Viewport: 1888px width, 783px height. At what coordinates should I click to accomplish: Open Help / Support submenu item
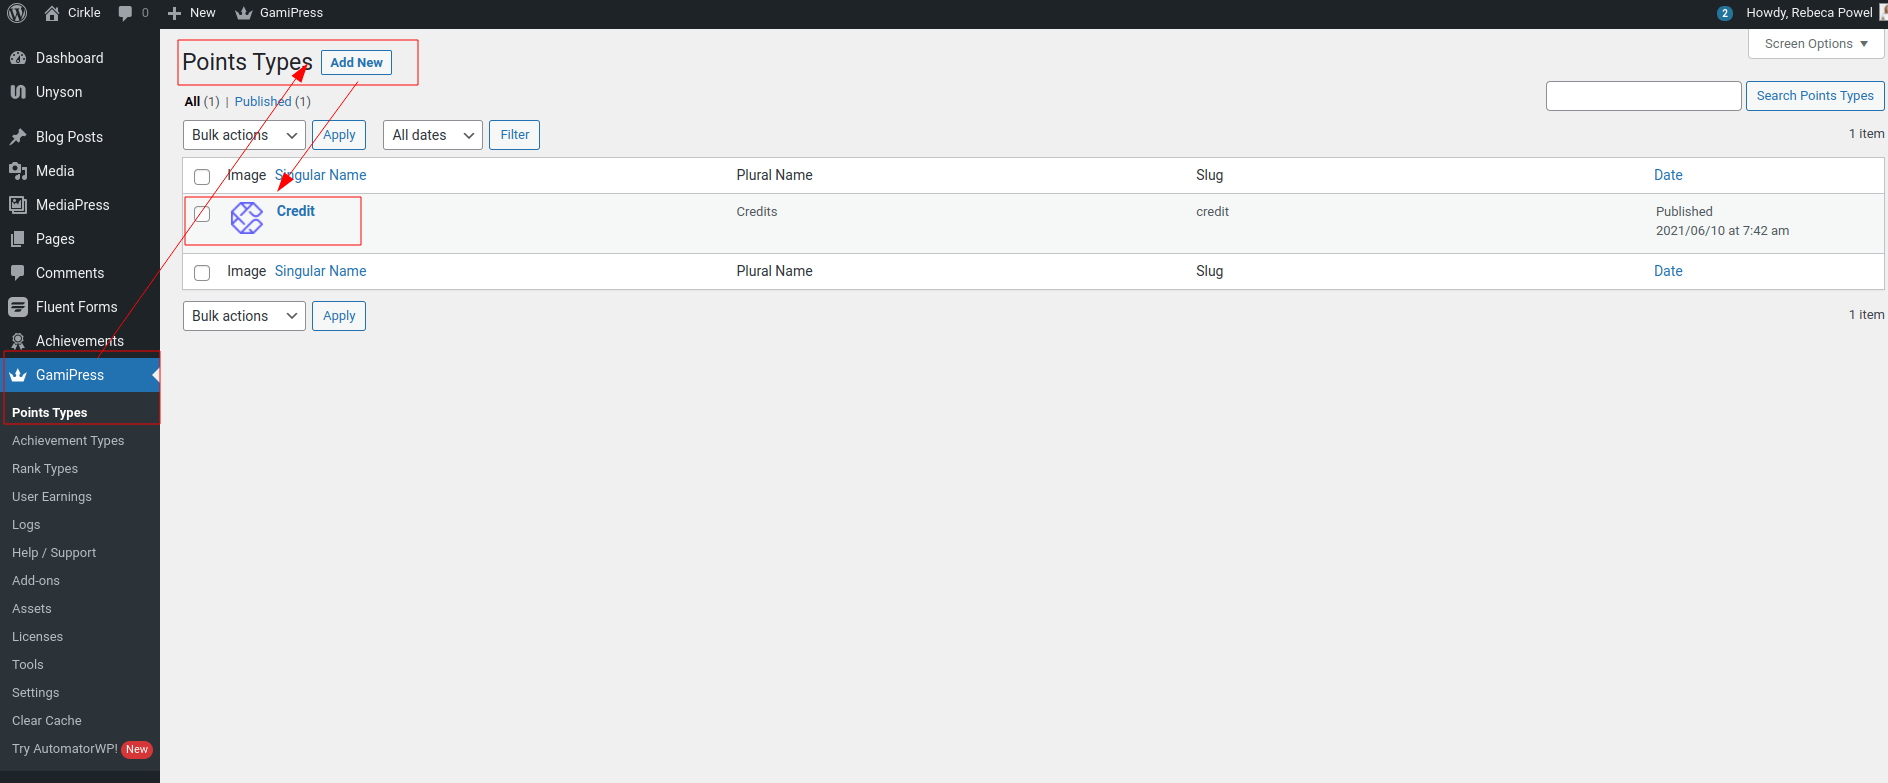pos(54,552)
